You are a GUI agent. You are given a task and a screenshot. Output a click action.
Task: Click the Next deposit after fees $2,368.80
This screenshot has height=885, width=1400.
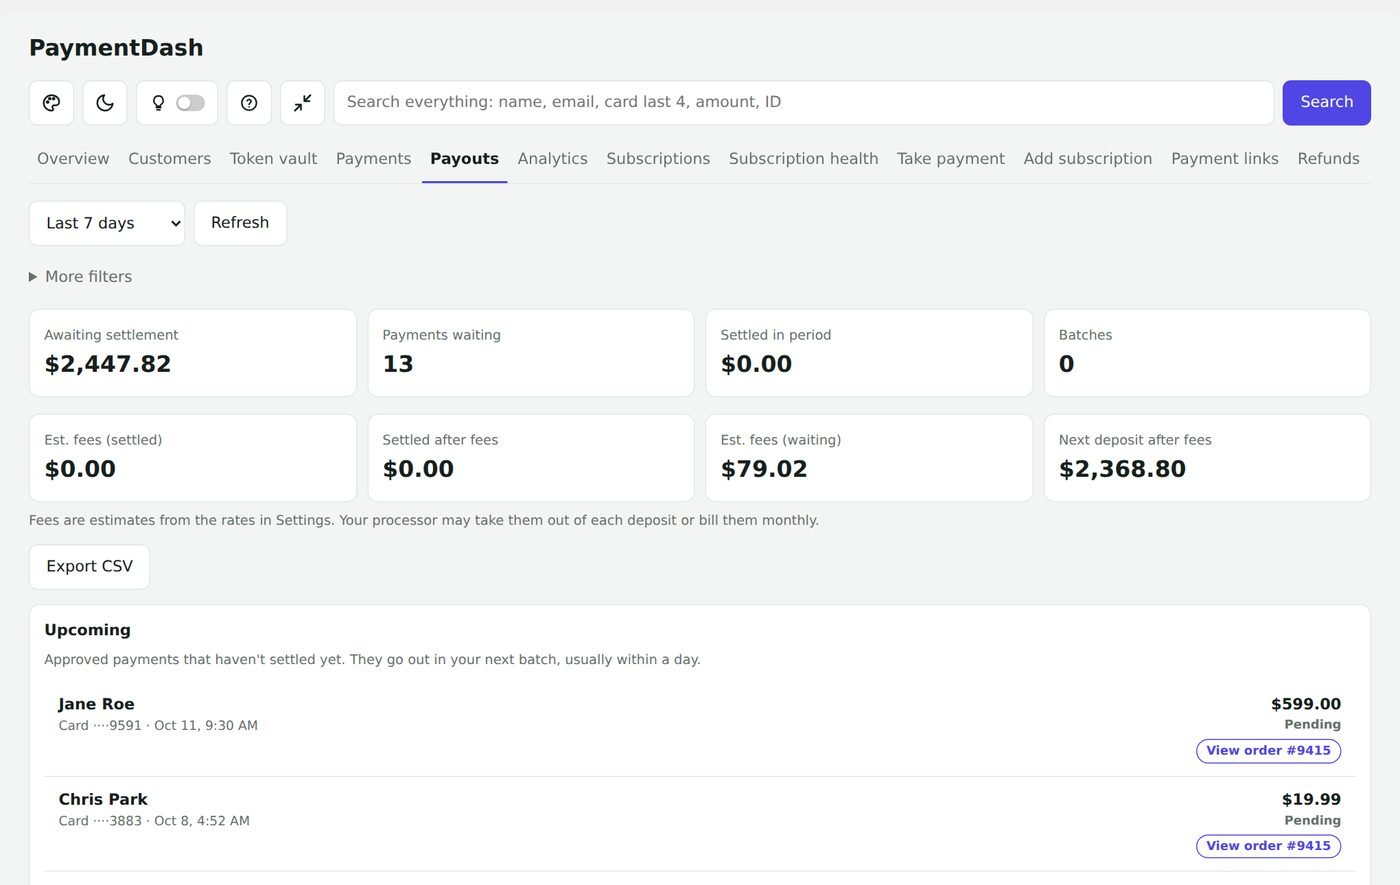tap(1122, 469)
